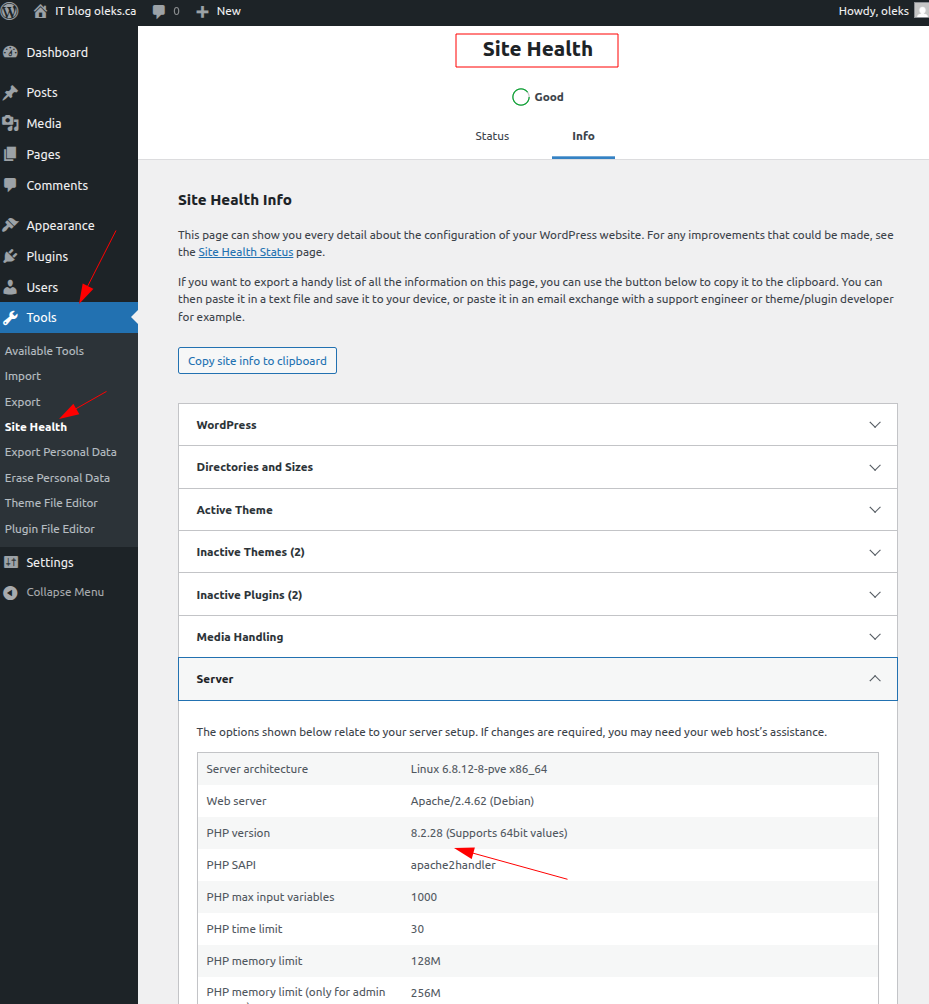Click New in the admin bar
The image size is (929, 1004).
[x=229, y=11]
